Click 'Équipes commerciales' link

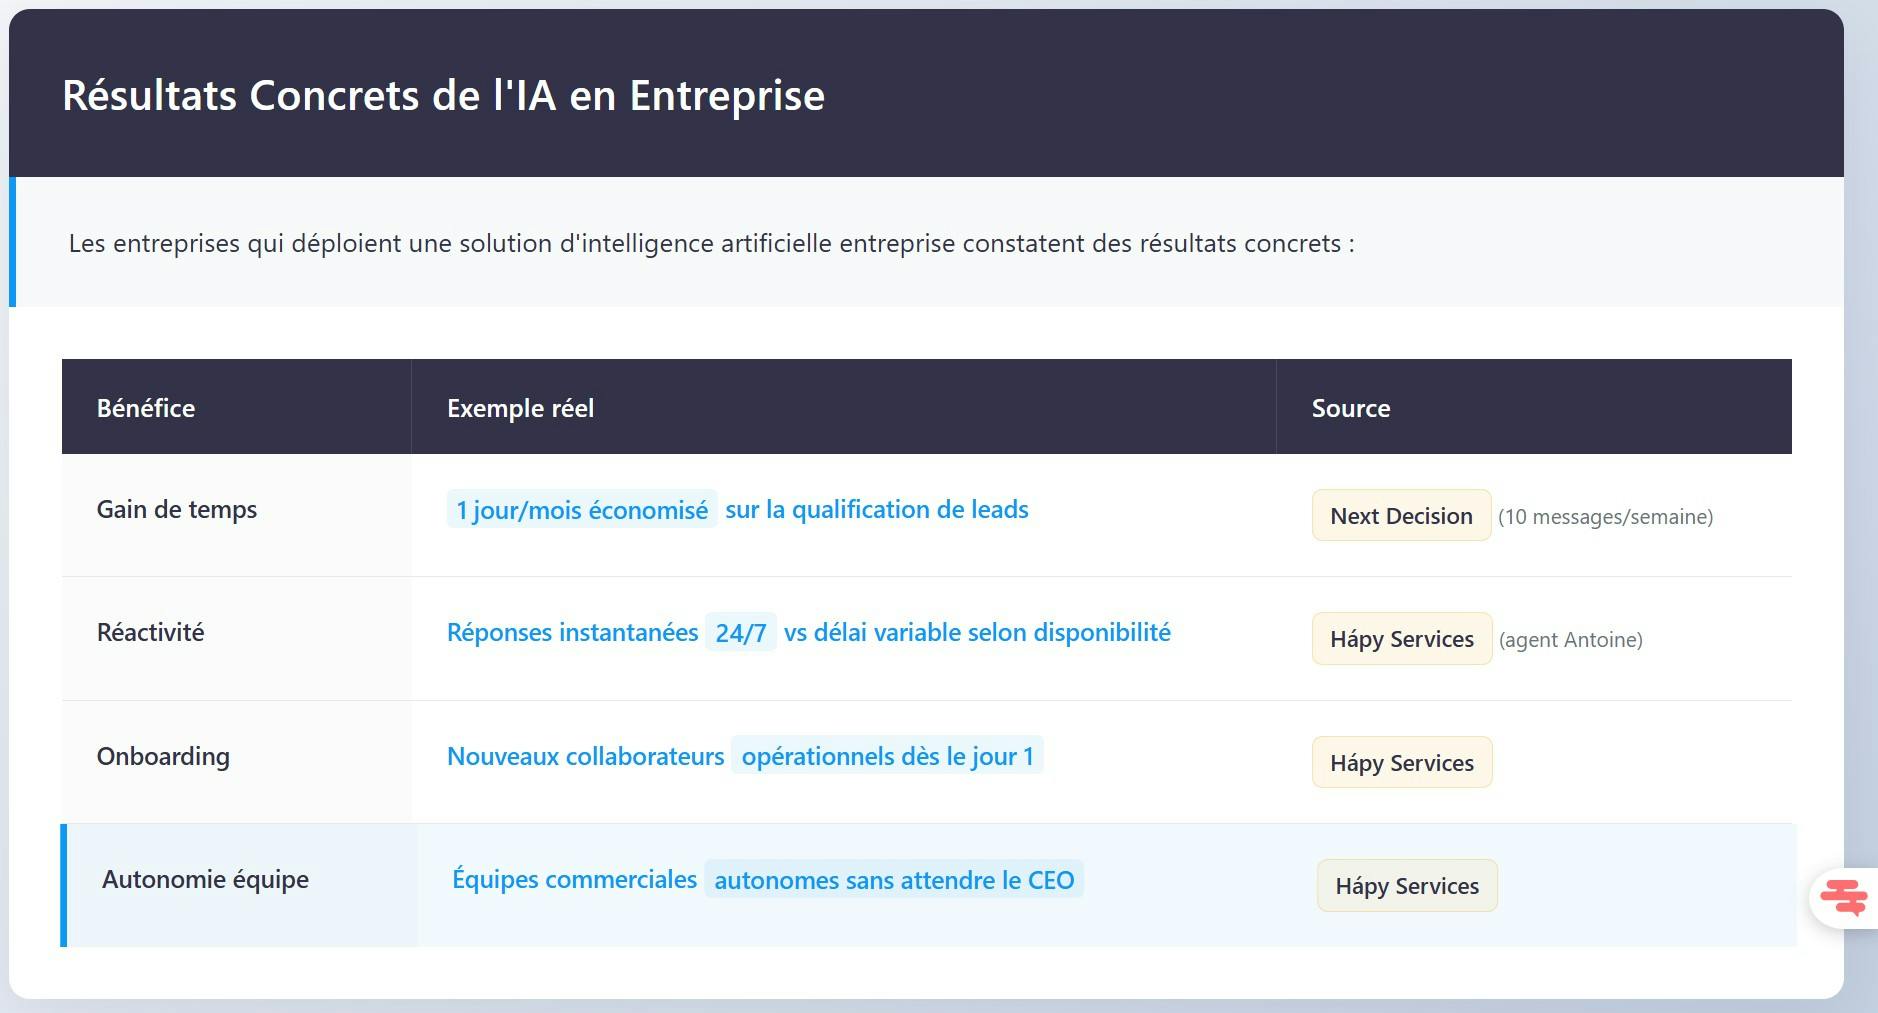[x=574, y=879]
